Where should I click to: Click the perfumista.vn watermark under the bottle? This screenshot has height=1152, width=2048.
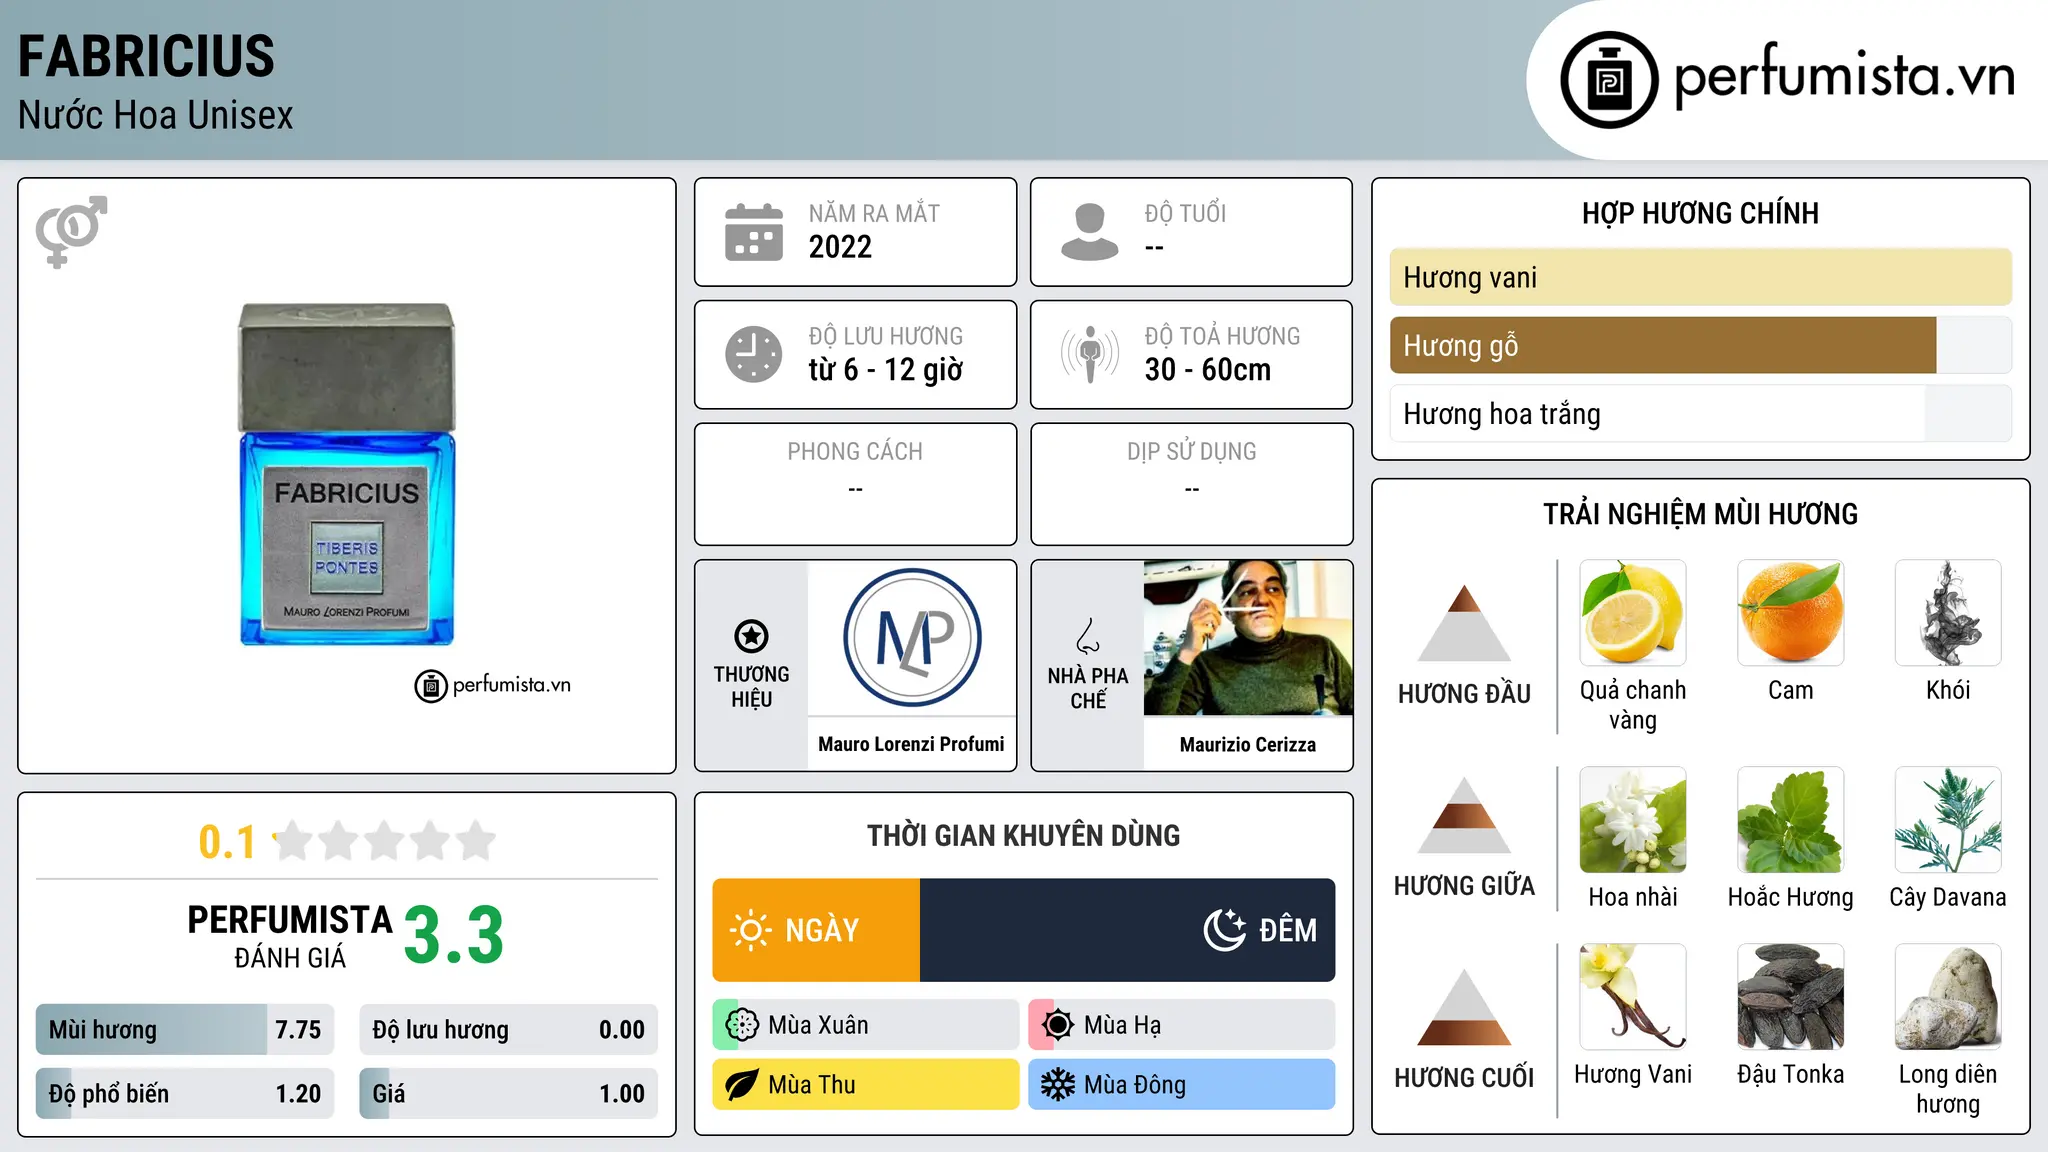coord(493,686)
